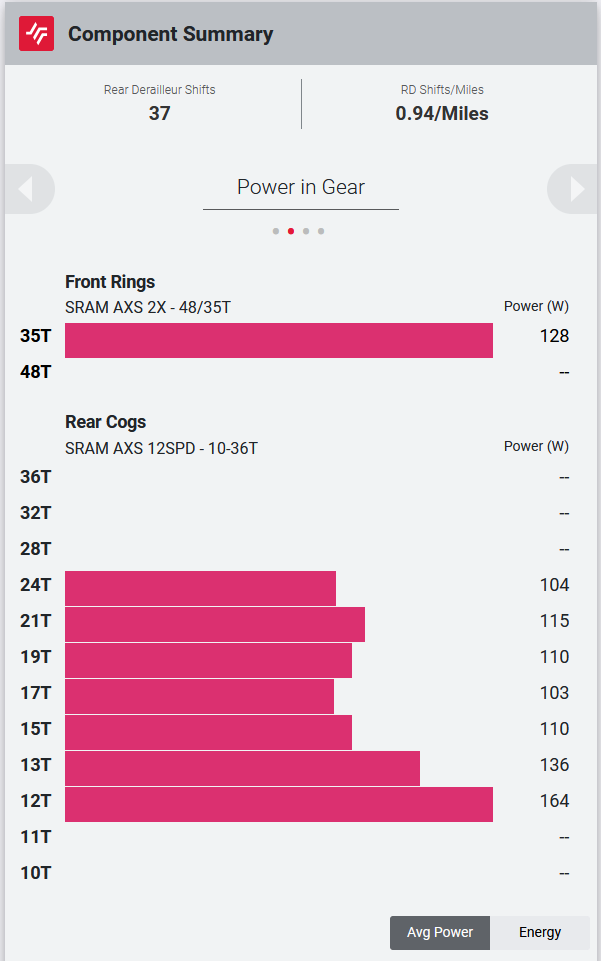Select the 35T front ring power bar
Viewport: 601px width, 961px height.
tap(279, 340)
